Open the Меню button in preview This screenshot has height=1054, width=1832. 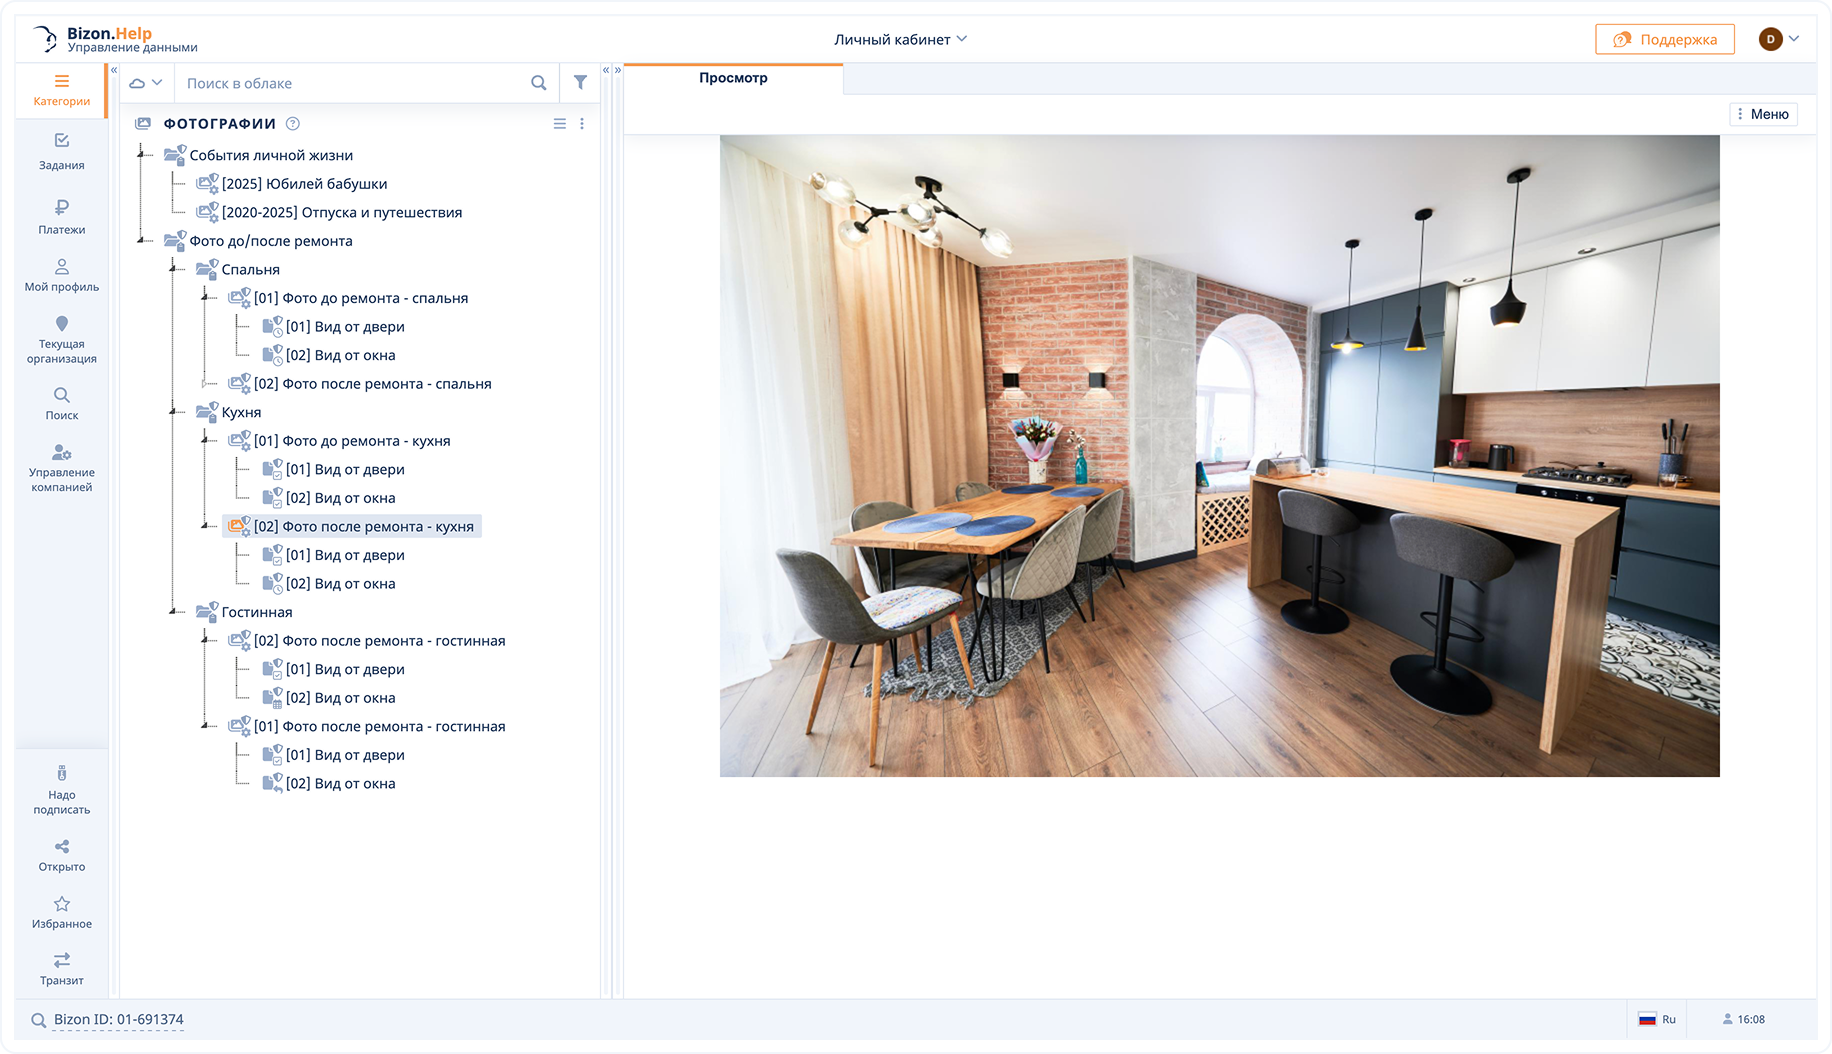coord(1763,114)
